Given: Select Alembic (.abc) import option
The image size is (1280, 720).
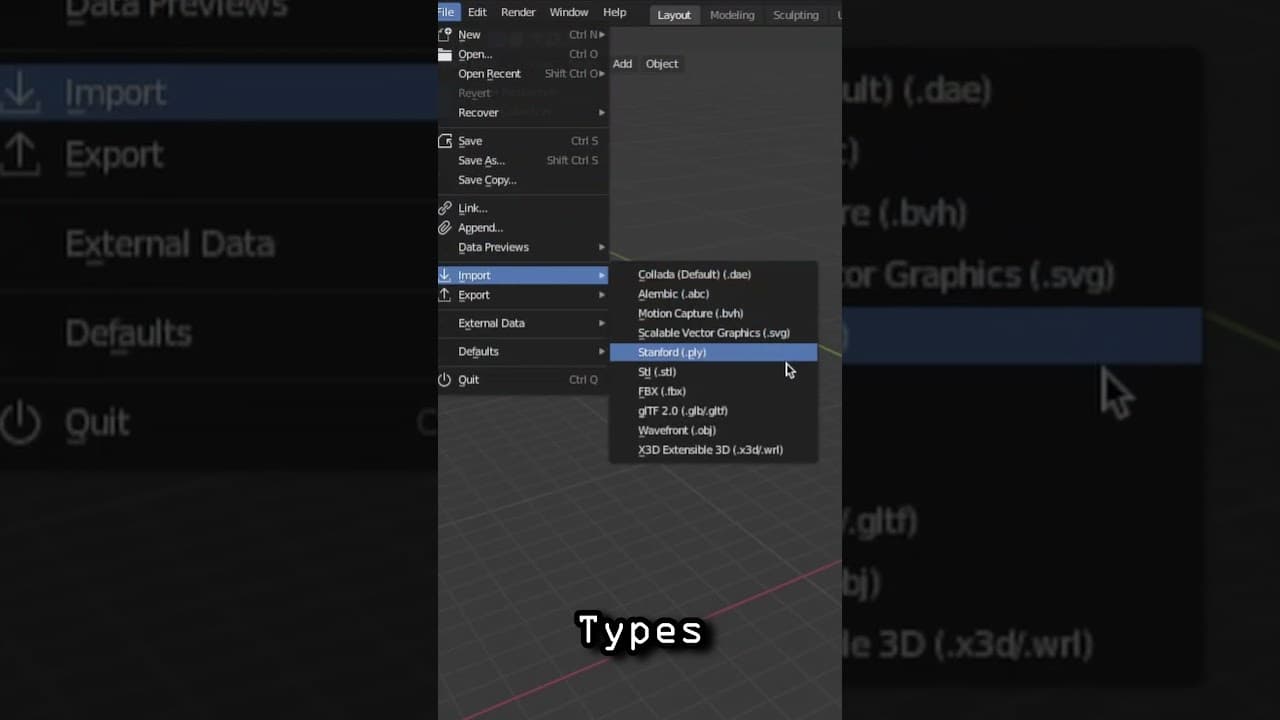Looking at the screenshot, I should click(x=714, y=294).
